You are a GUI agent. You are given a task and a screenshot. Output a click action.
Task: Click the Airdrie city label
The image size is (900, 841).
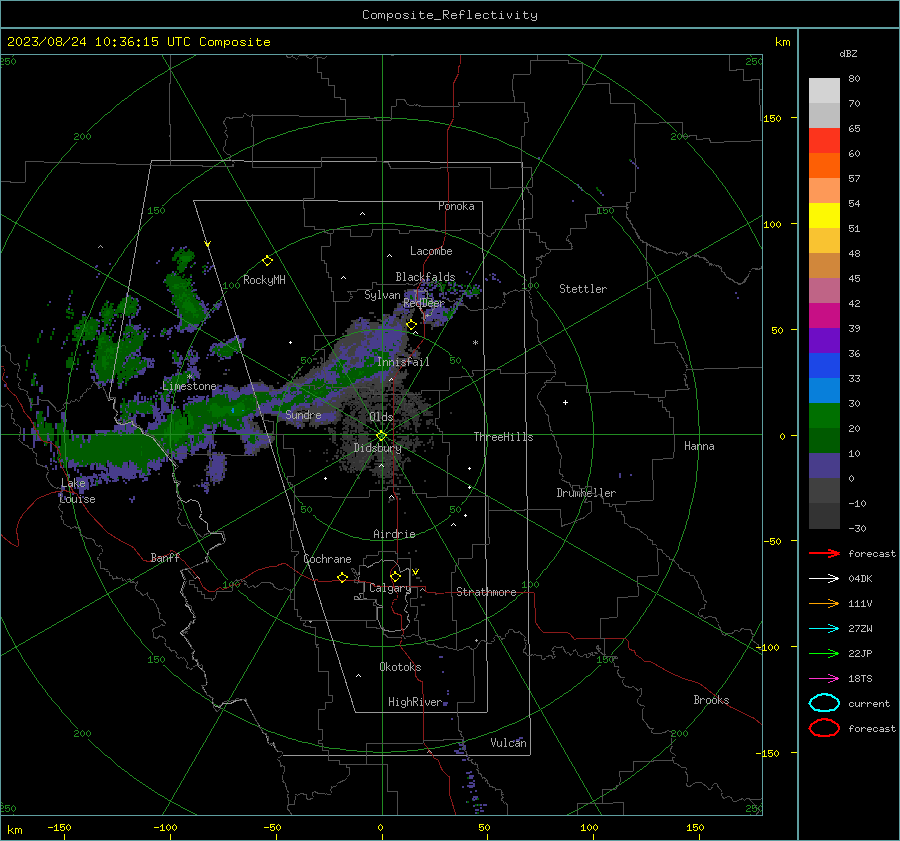(x=394, y=534)
